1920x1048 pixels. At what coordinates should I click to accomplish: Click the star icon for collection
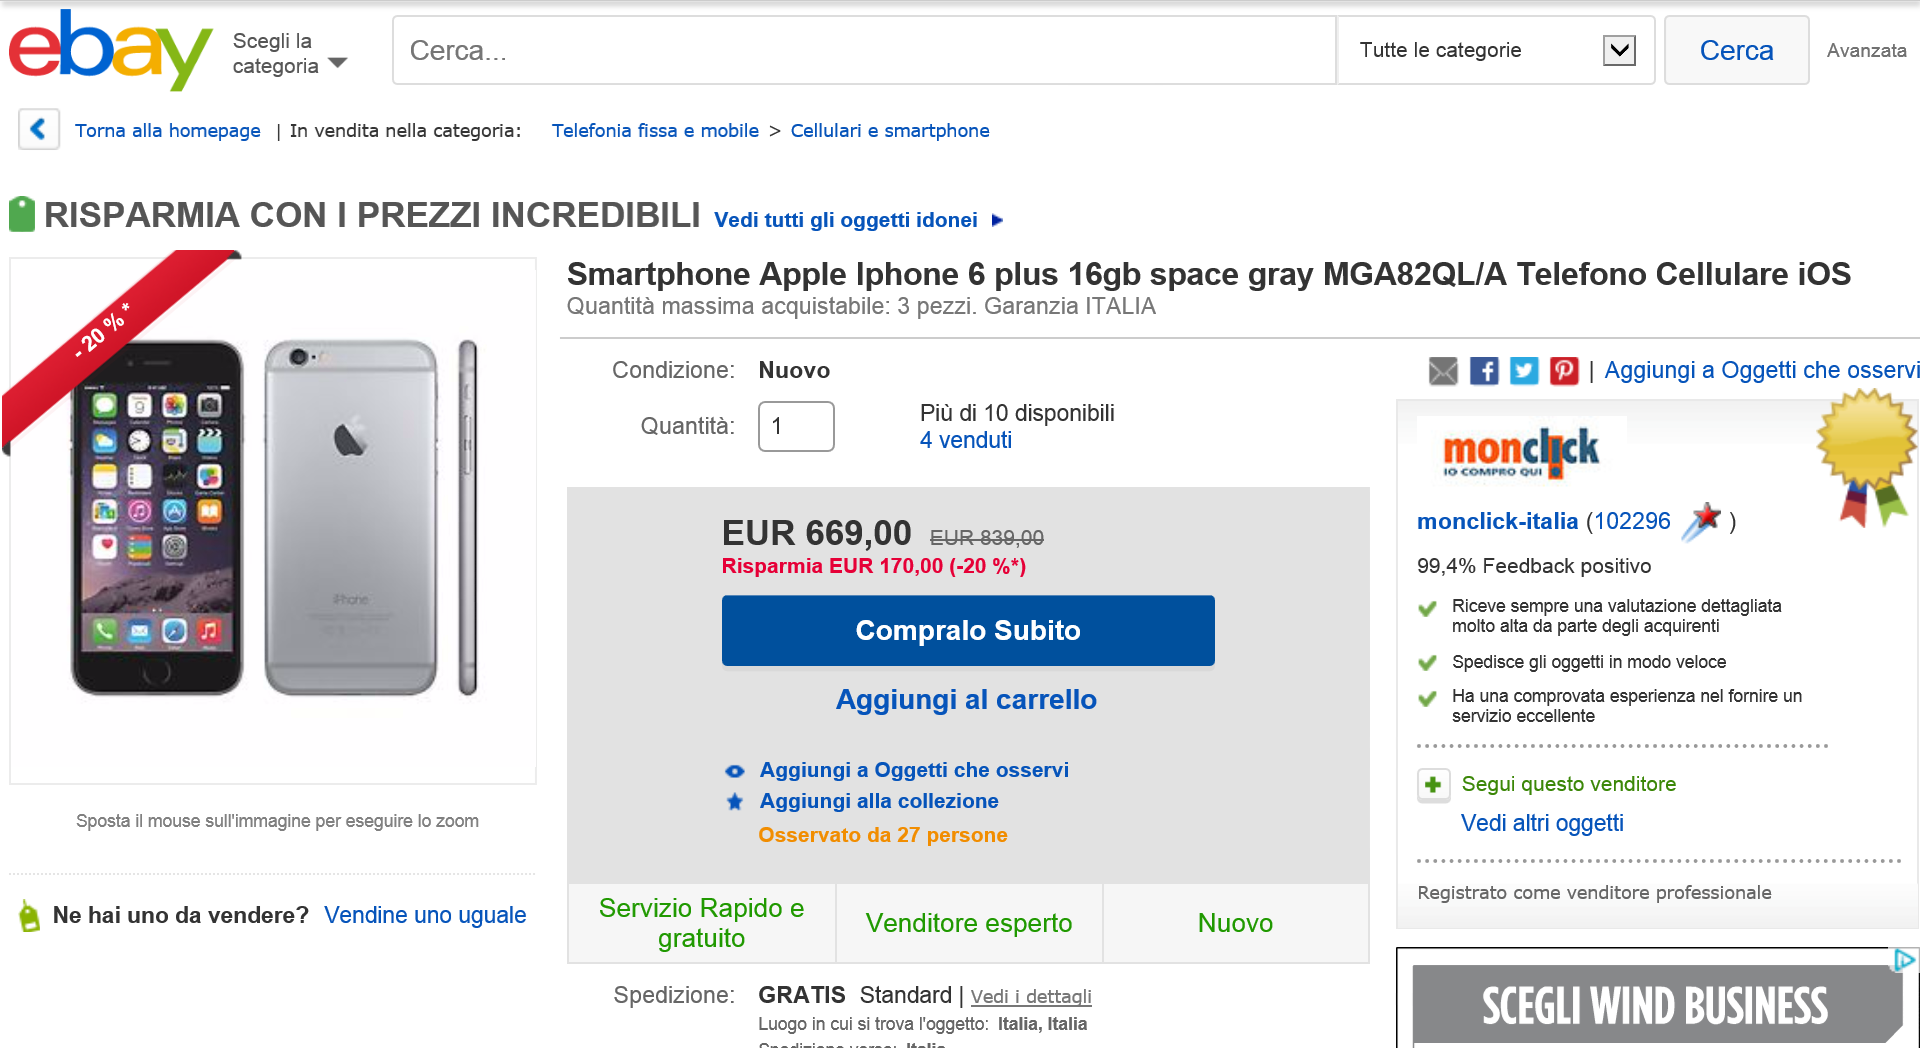point(735,802)
